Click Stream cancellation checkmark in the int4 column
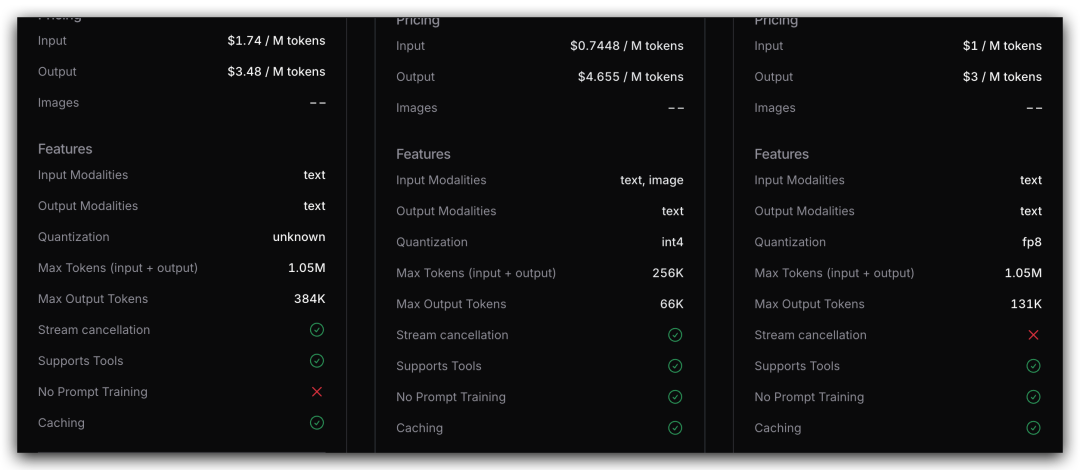 pyautogui.click(x=675, y=335)
